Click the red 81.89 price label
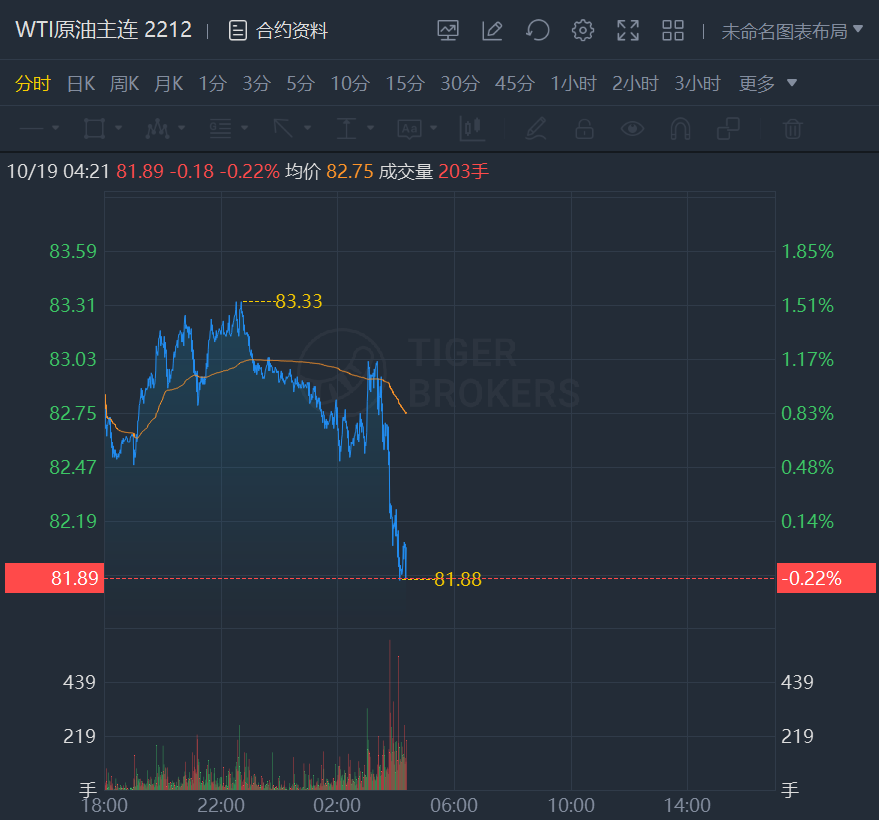 54,578
